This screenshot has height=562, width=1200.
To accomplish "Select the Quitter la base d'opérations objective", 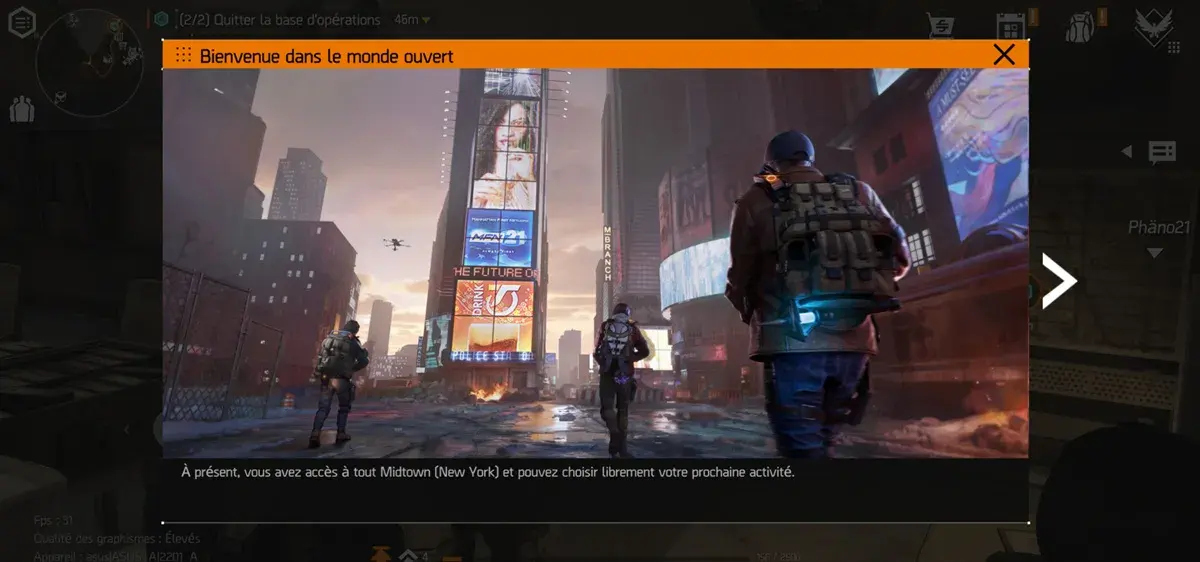I will 279,20.
